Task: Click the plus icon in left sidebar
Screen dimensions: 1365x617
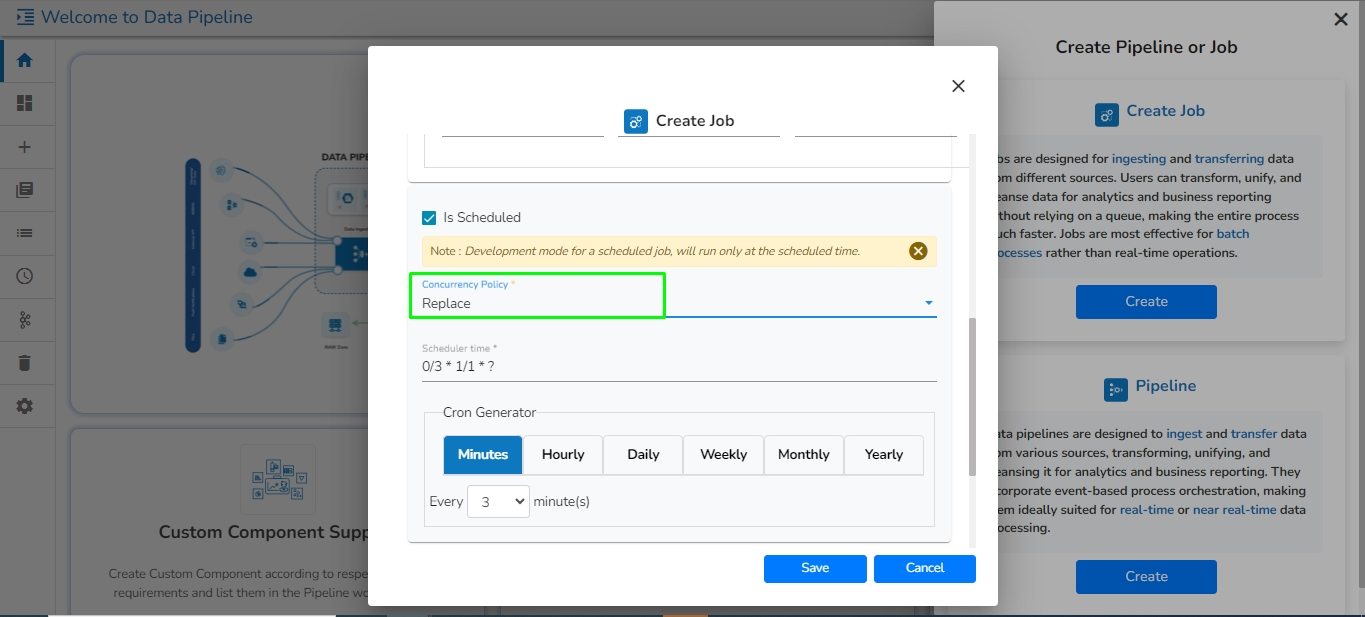Action: pyautogui.click(x=25, y=147)
